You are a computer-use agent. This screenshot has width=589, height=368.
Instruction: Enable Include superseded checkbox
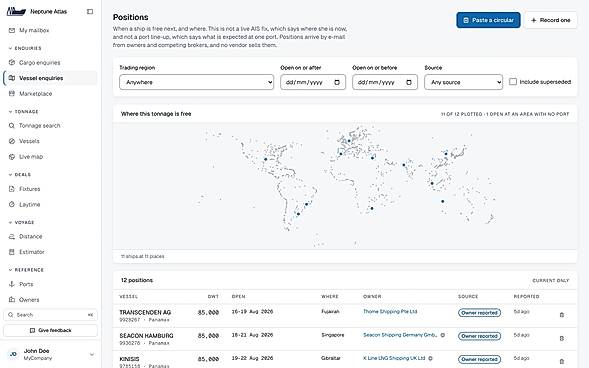[x=513, y=81]
